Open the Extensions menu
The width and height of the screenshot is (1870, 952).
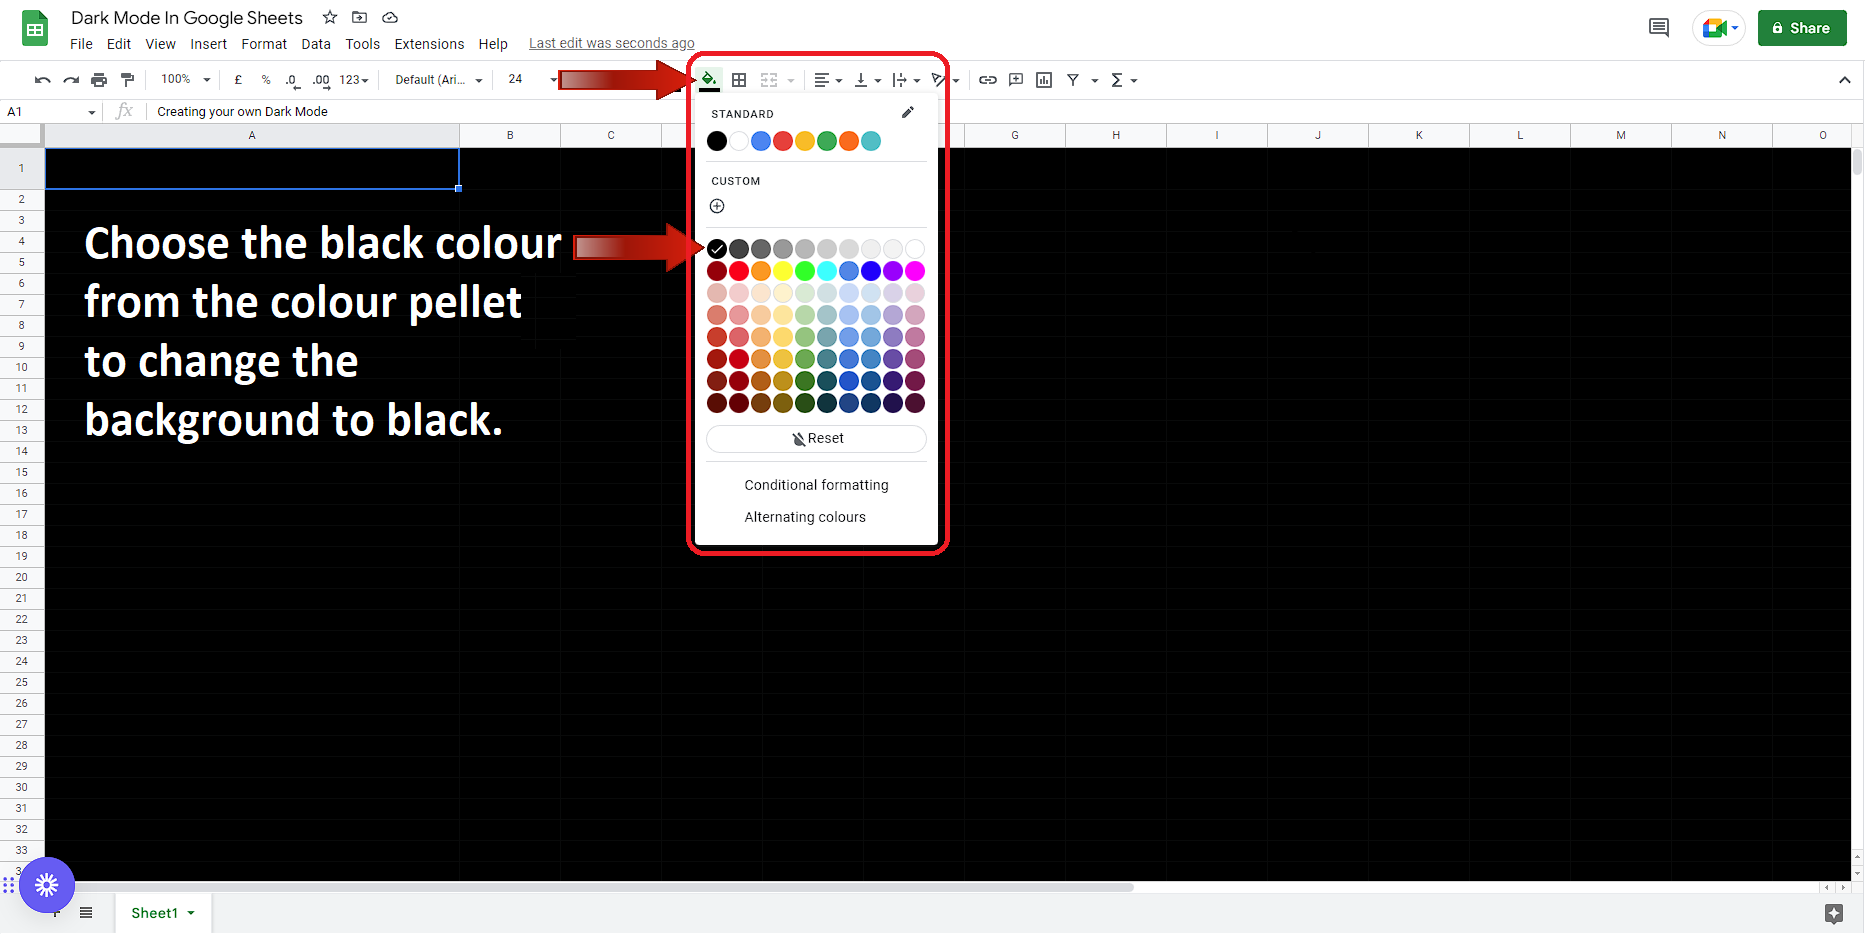429,44
